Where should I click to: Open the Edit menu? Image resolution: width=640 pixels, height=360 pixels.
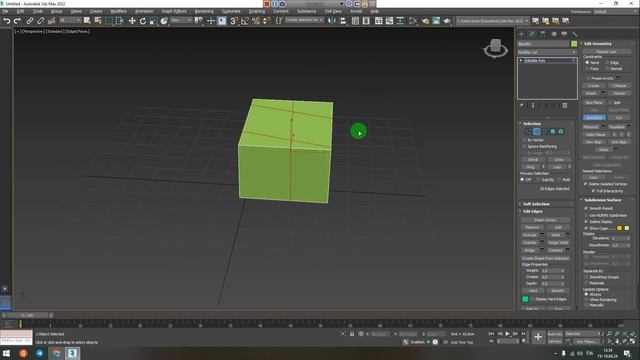(x=20, y=11)
